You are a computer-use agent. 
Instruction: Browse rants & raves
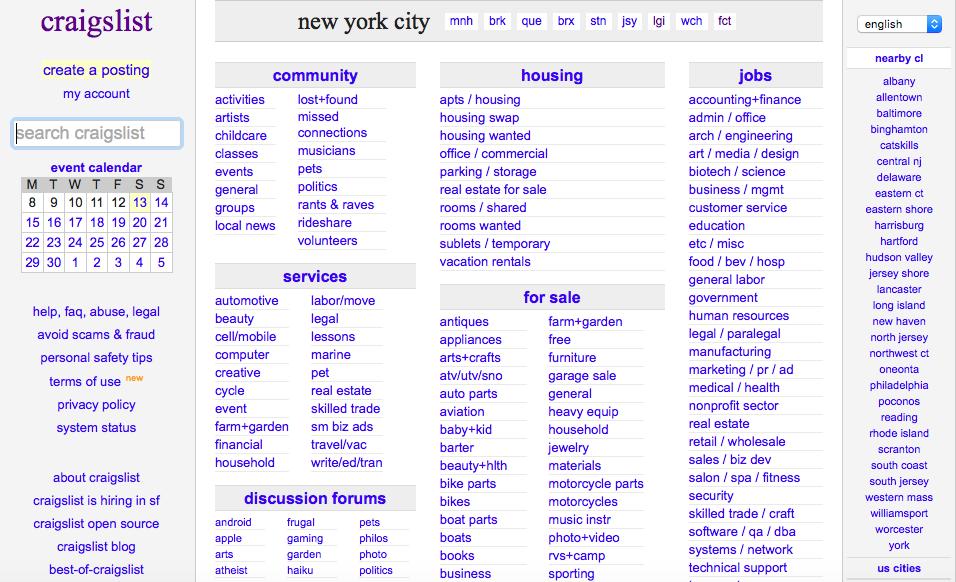click(x=336, y=205)
